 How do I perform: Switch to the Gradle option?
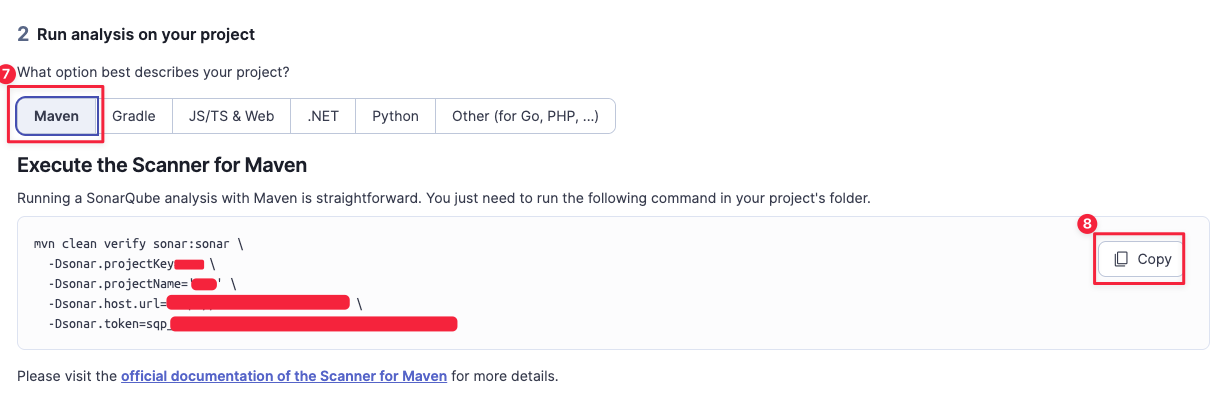[134, 116]
